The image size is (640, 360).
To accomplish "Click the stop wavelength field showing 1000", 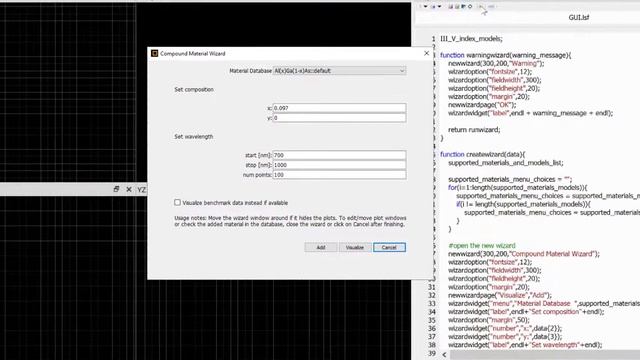I will pos(339,165).
